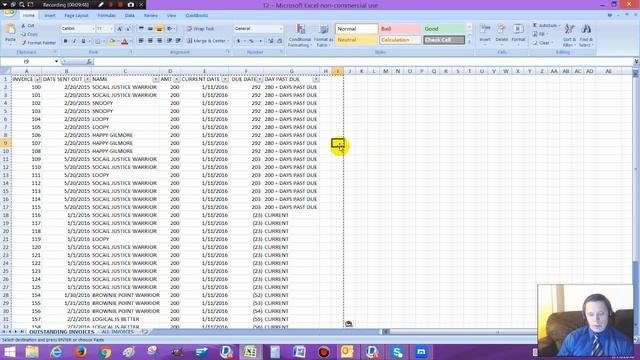The width and height of the screenshot is (640, 360).
Task: Apply the yellow Fill Color
Action: [112, 41]
